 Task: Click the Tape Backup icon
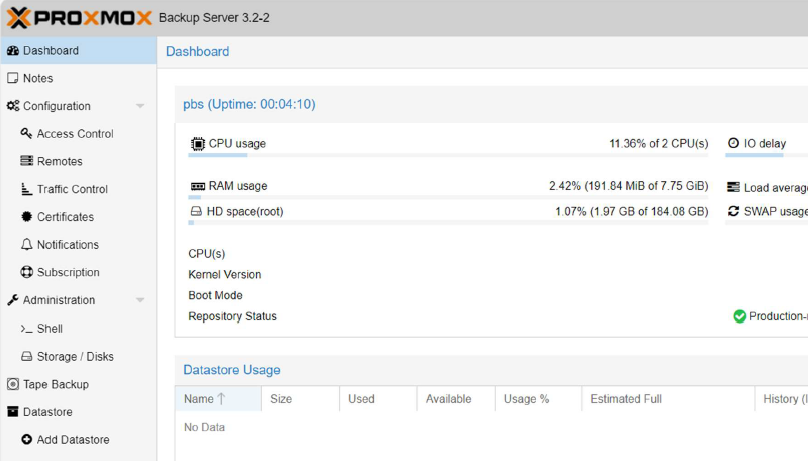[x=13, y=384]
